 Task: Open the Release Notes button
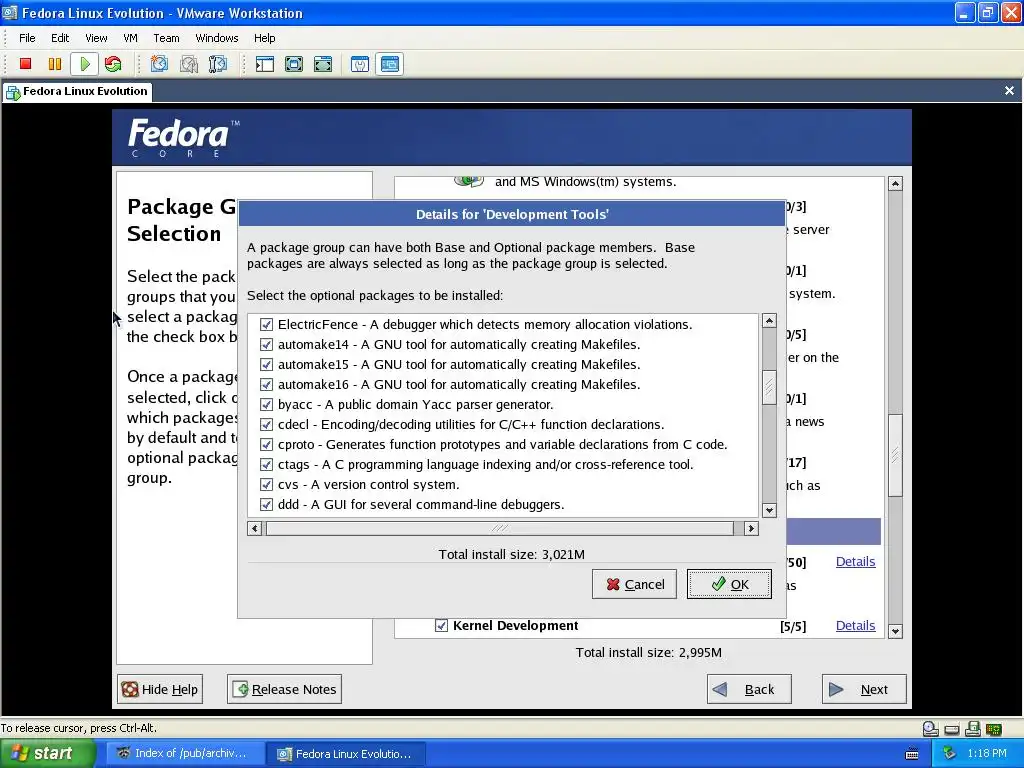pyautogui.click(x=285, y=689)
